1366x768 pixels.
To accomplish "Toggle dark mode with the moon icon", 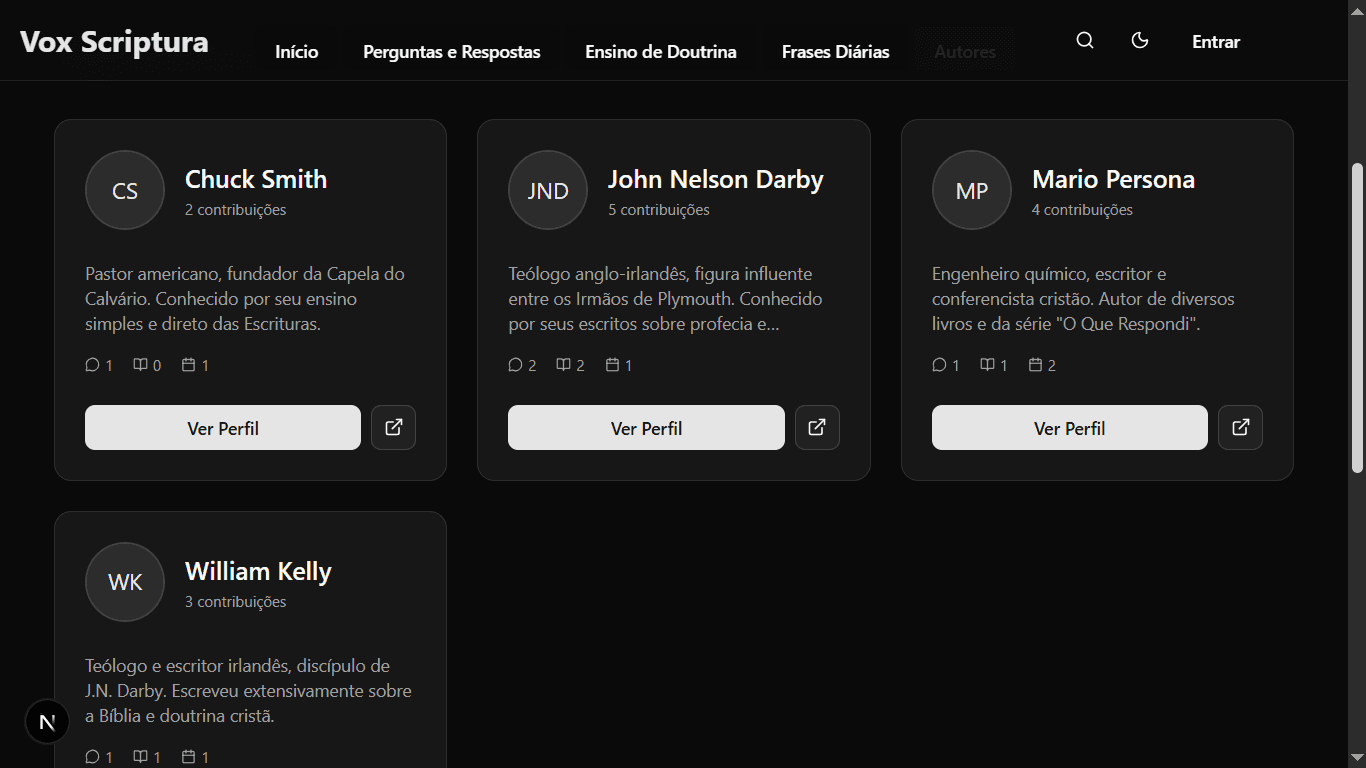I will click(x=1140, y=40).
